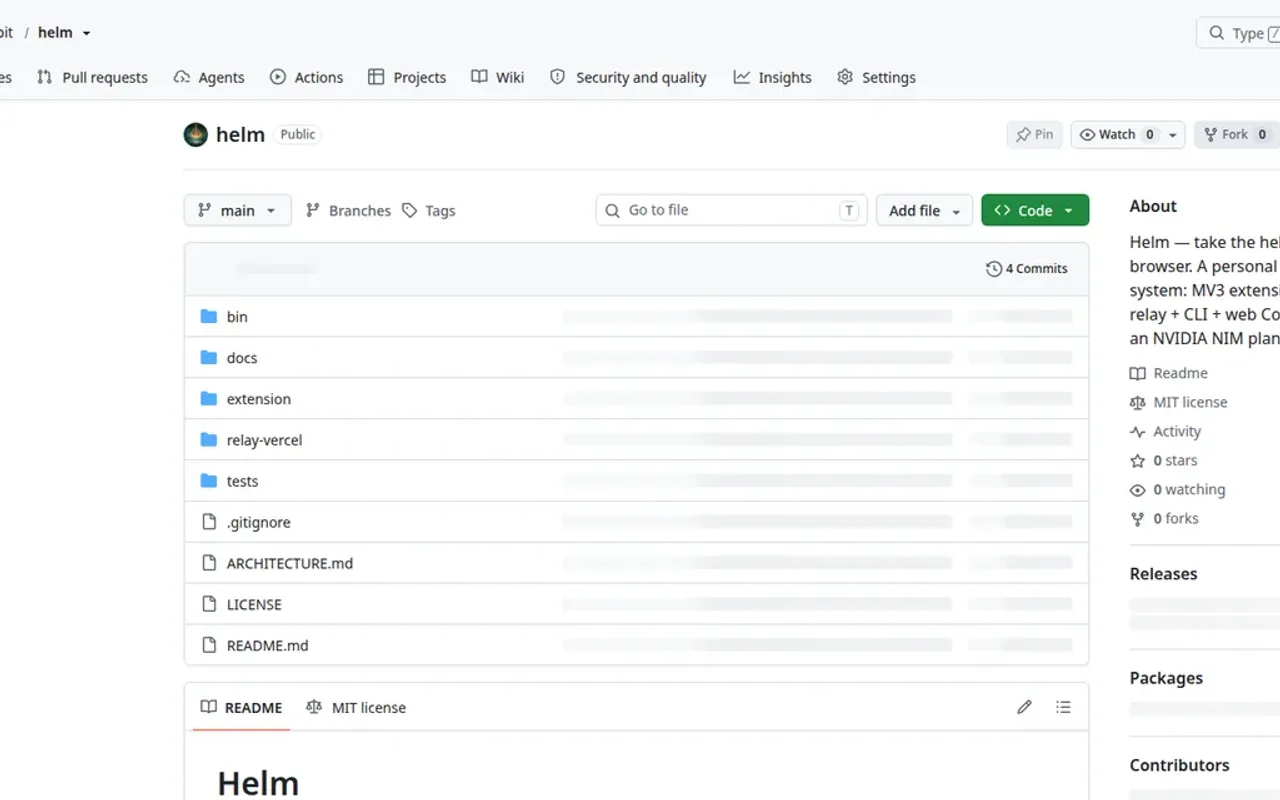Click the scales icon beside MIT license in About
This screenshot has height=800, width=1280.
click(x=1137, y=403)
